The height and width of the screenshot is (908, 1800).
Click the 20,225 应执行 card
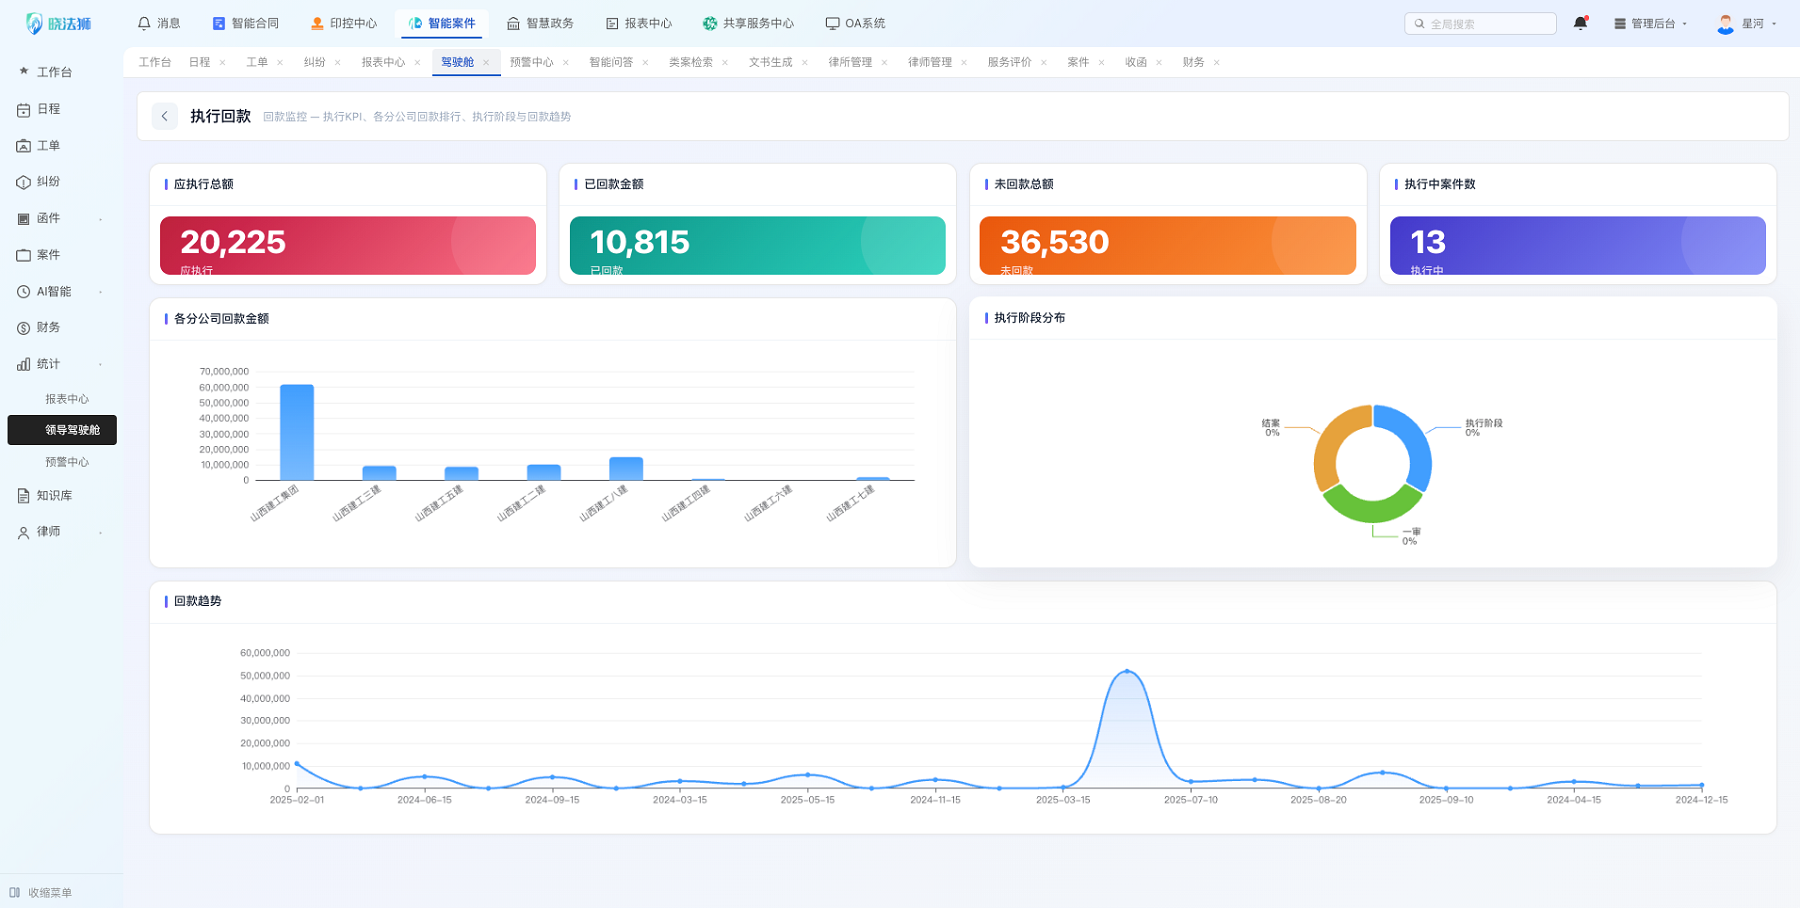[x=348, y=246]
